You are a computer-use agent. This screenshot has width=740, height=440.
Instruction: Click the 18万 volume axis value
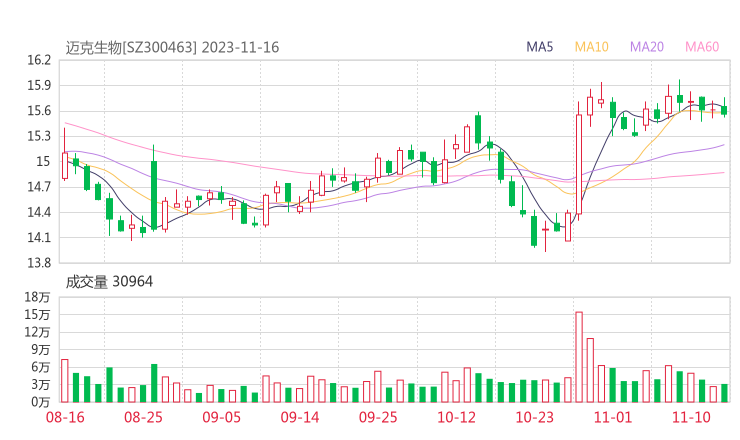(x=38, y=297)
